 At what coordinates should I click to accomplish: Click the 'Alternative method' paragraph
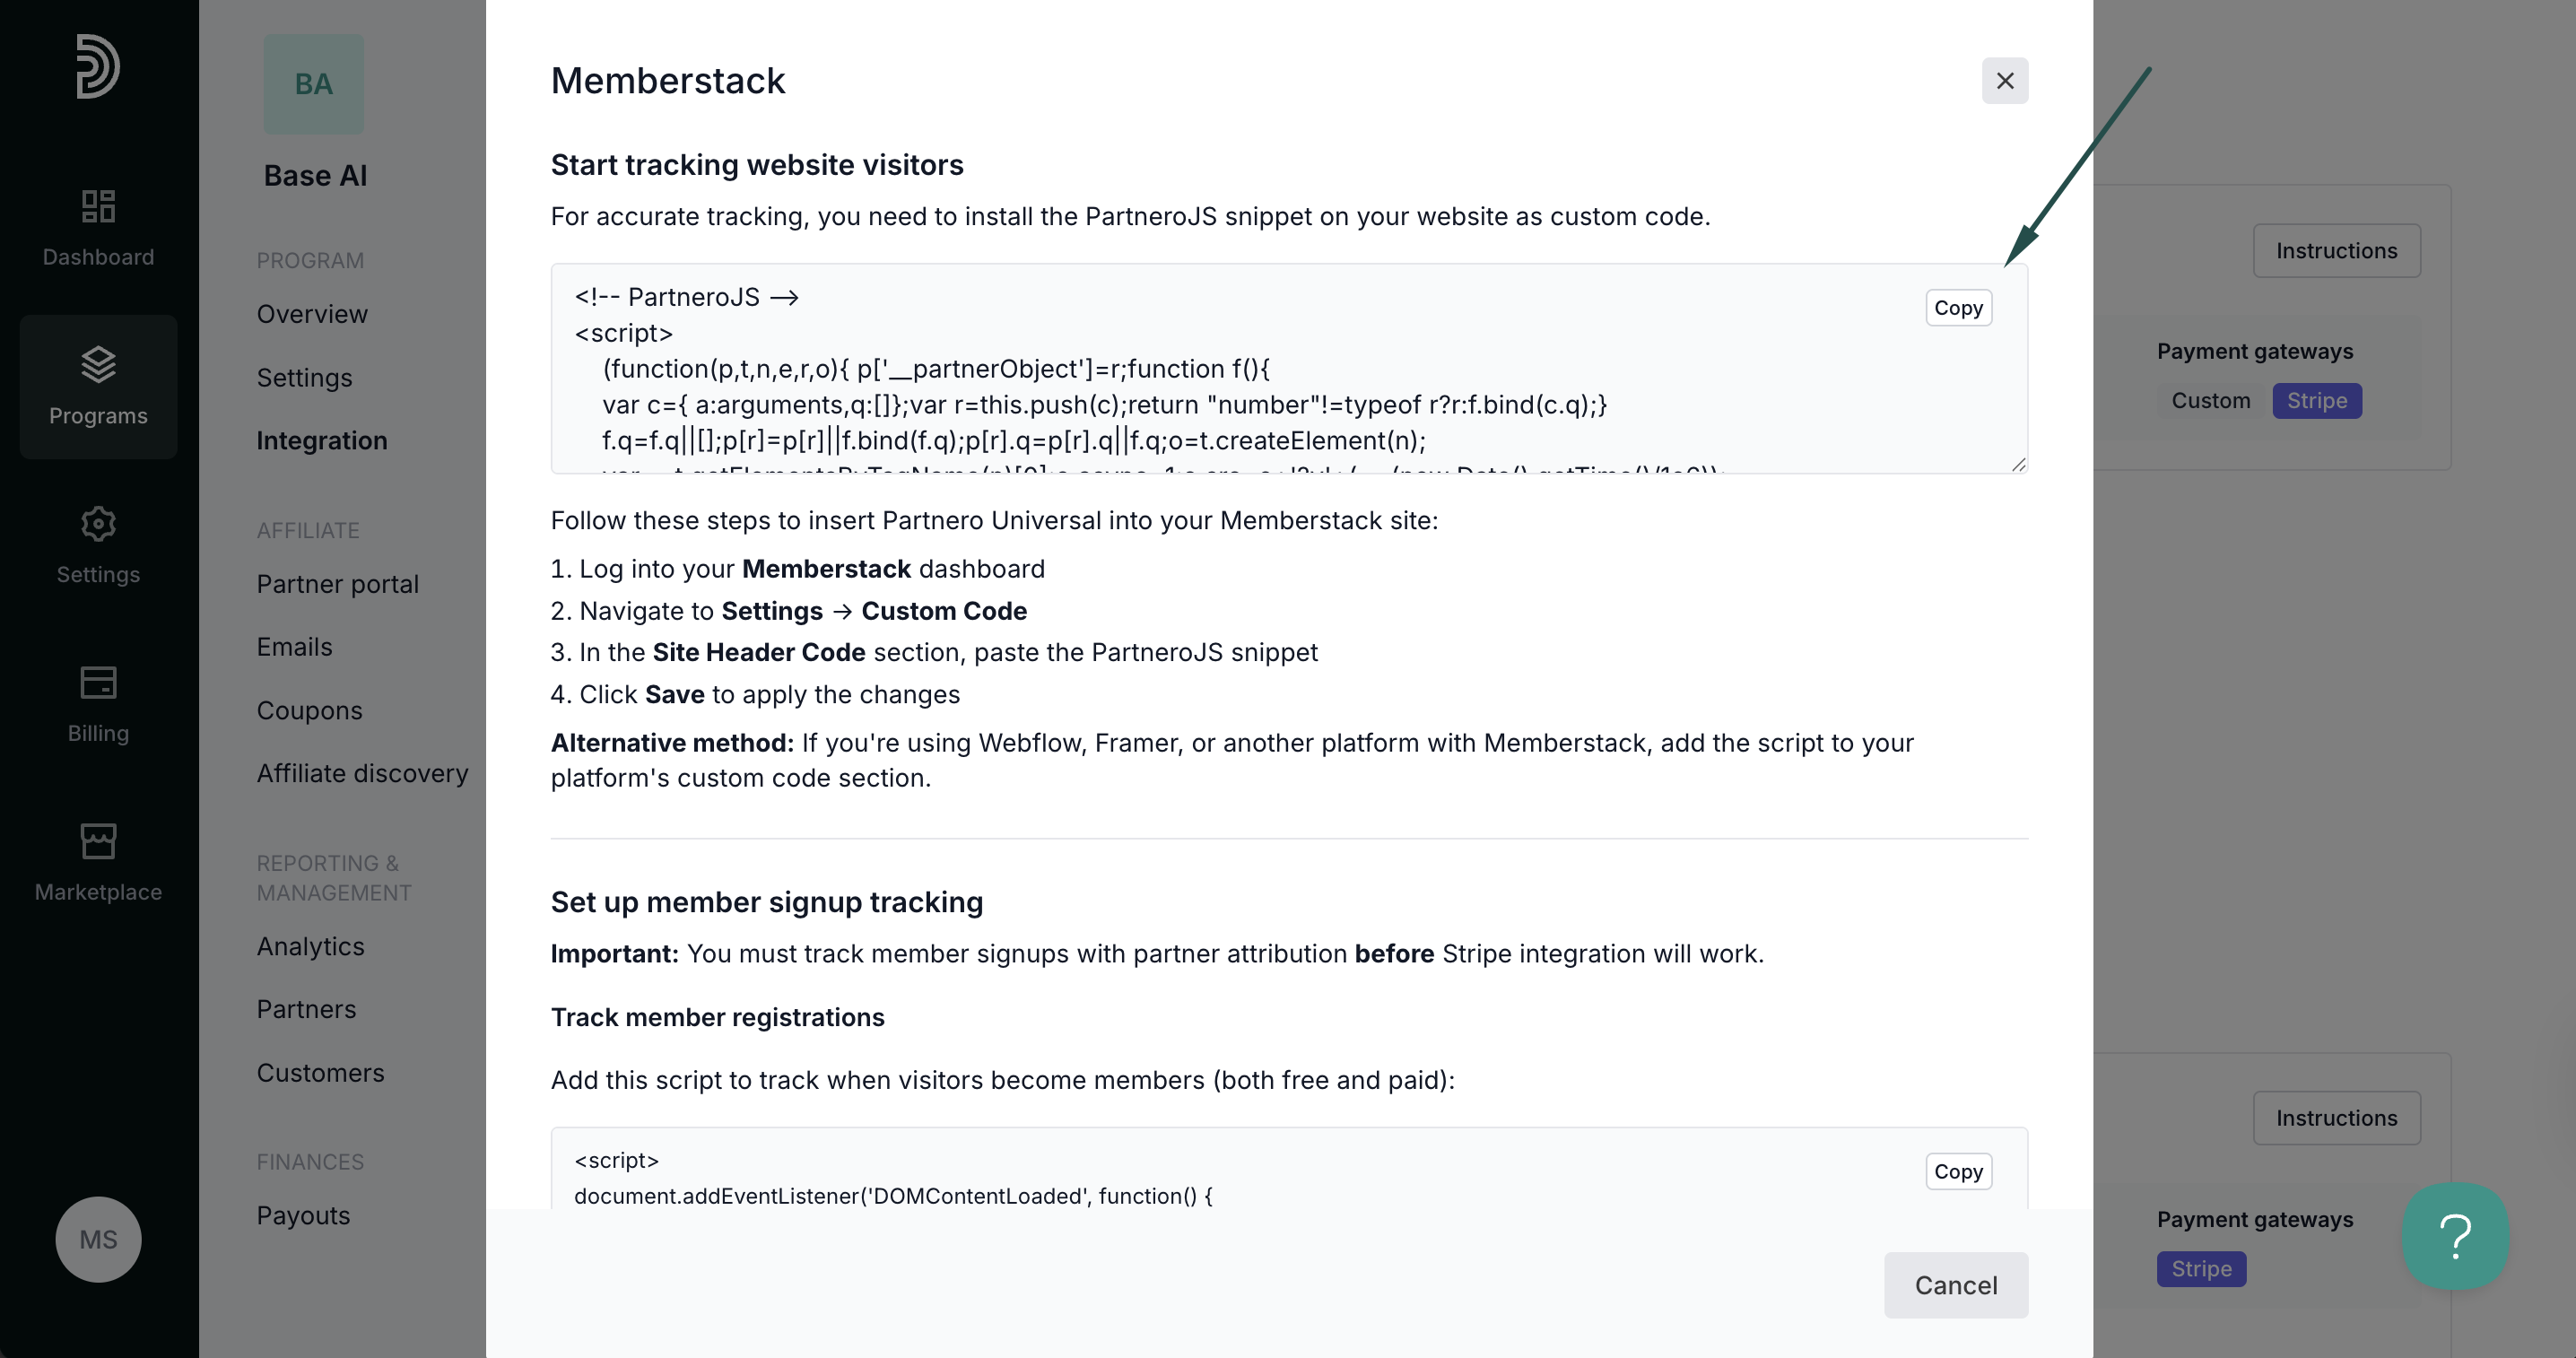pos(1232,760)
